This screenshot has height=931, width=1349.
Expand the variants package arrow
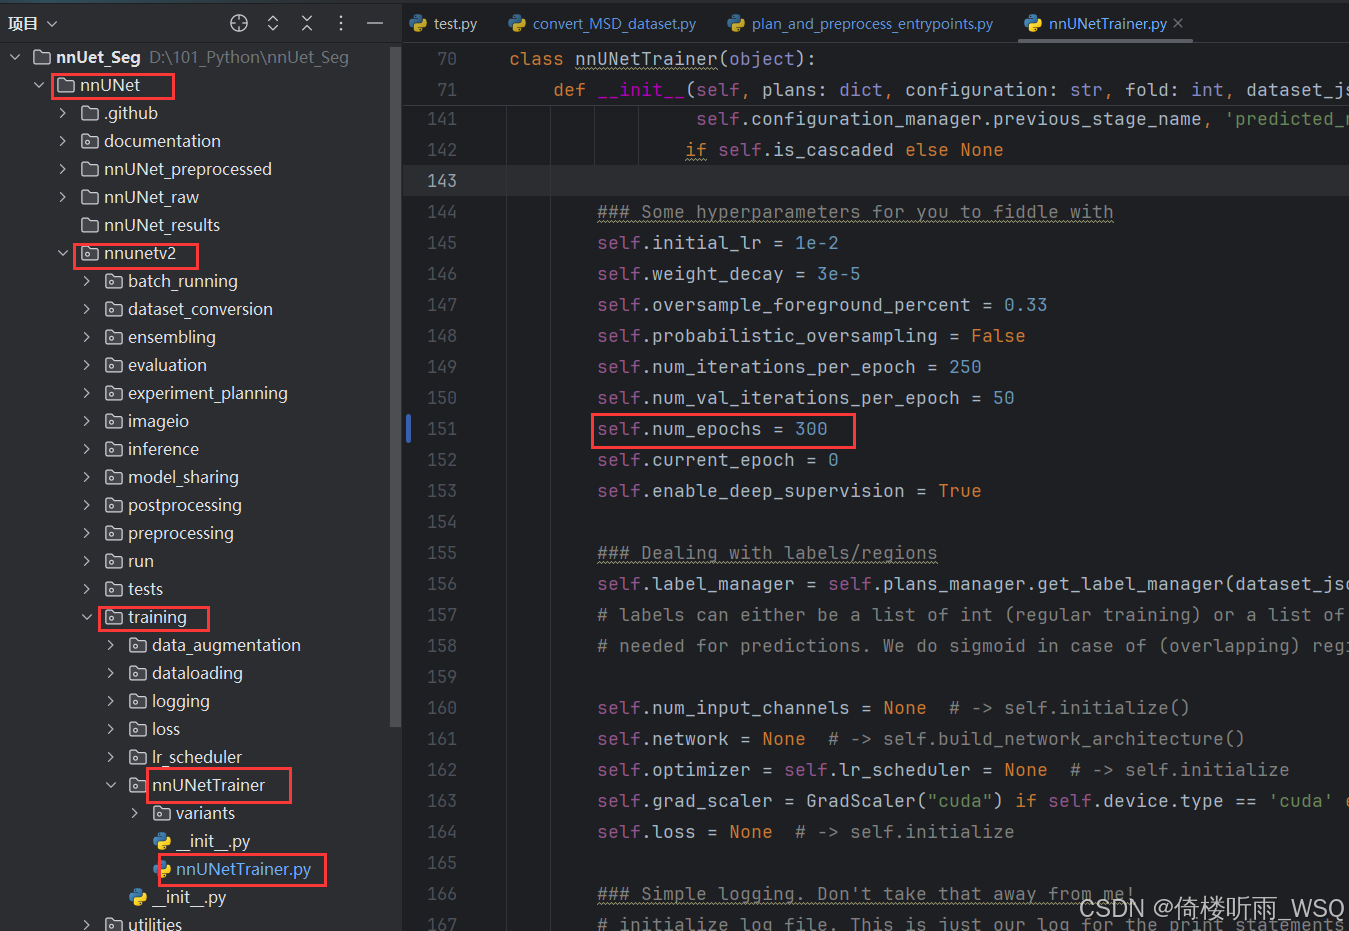point(135,813)
